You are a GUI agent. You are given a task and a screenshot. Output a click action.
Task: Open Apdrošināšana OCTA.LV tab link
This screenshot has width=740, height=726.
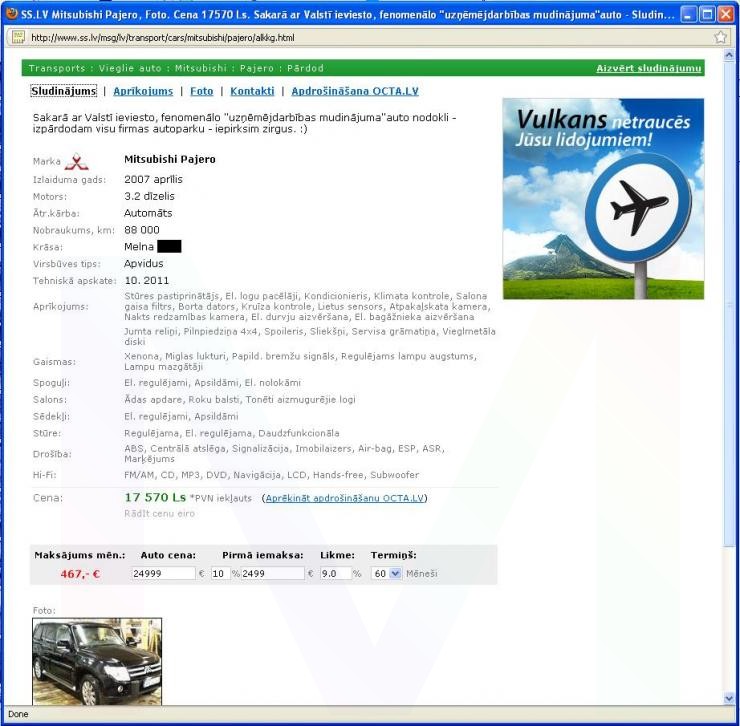point(354,91)
